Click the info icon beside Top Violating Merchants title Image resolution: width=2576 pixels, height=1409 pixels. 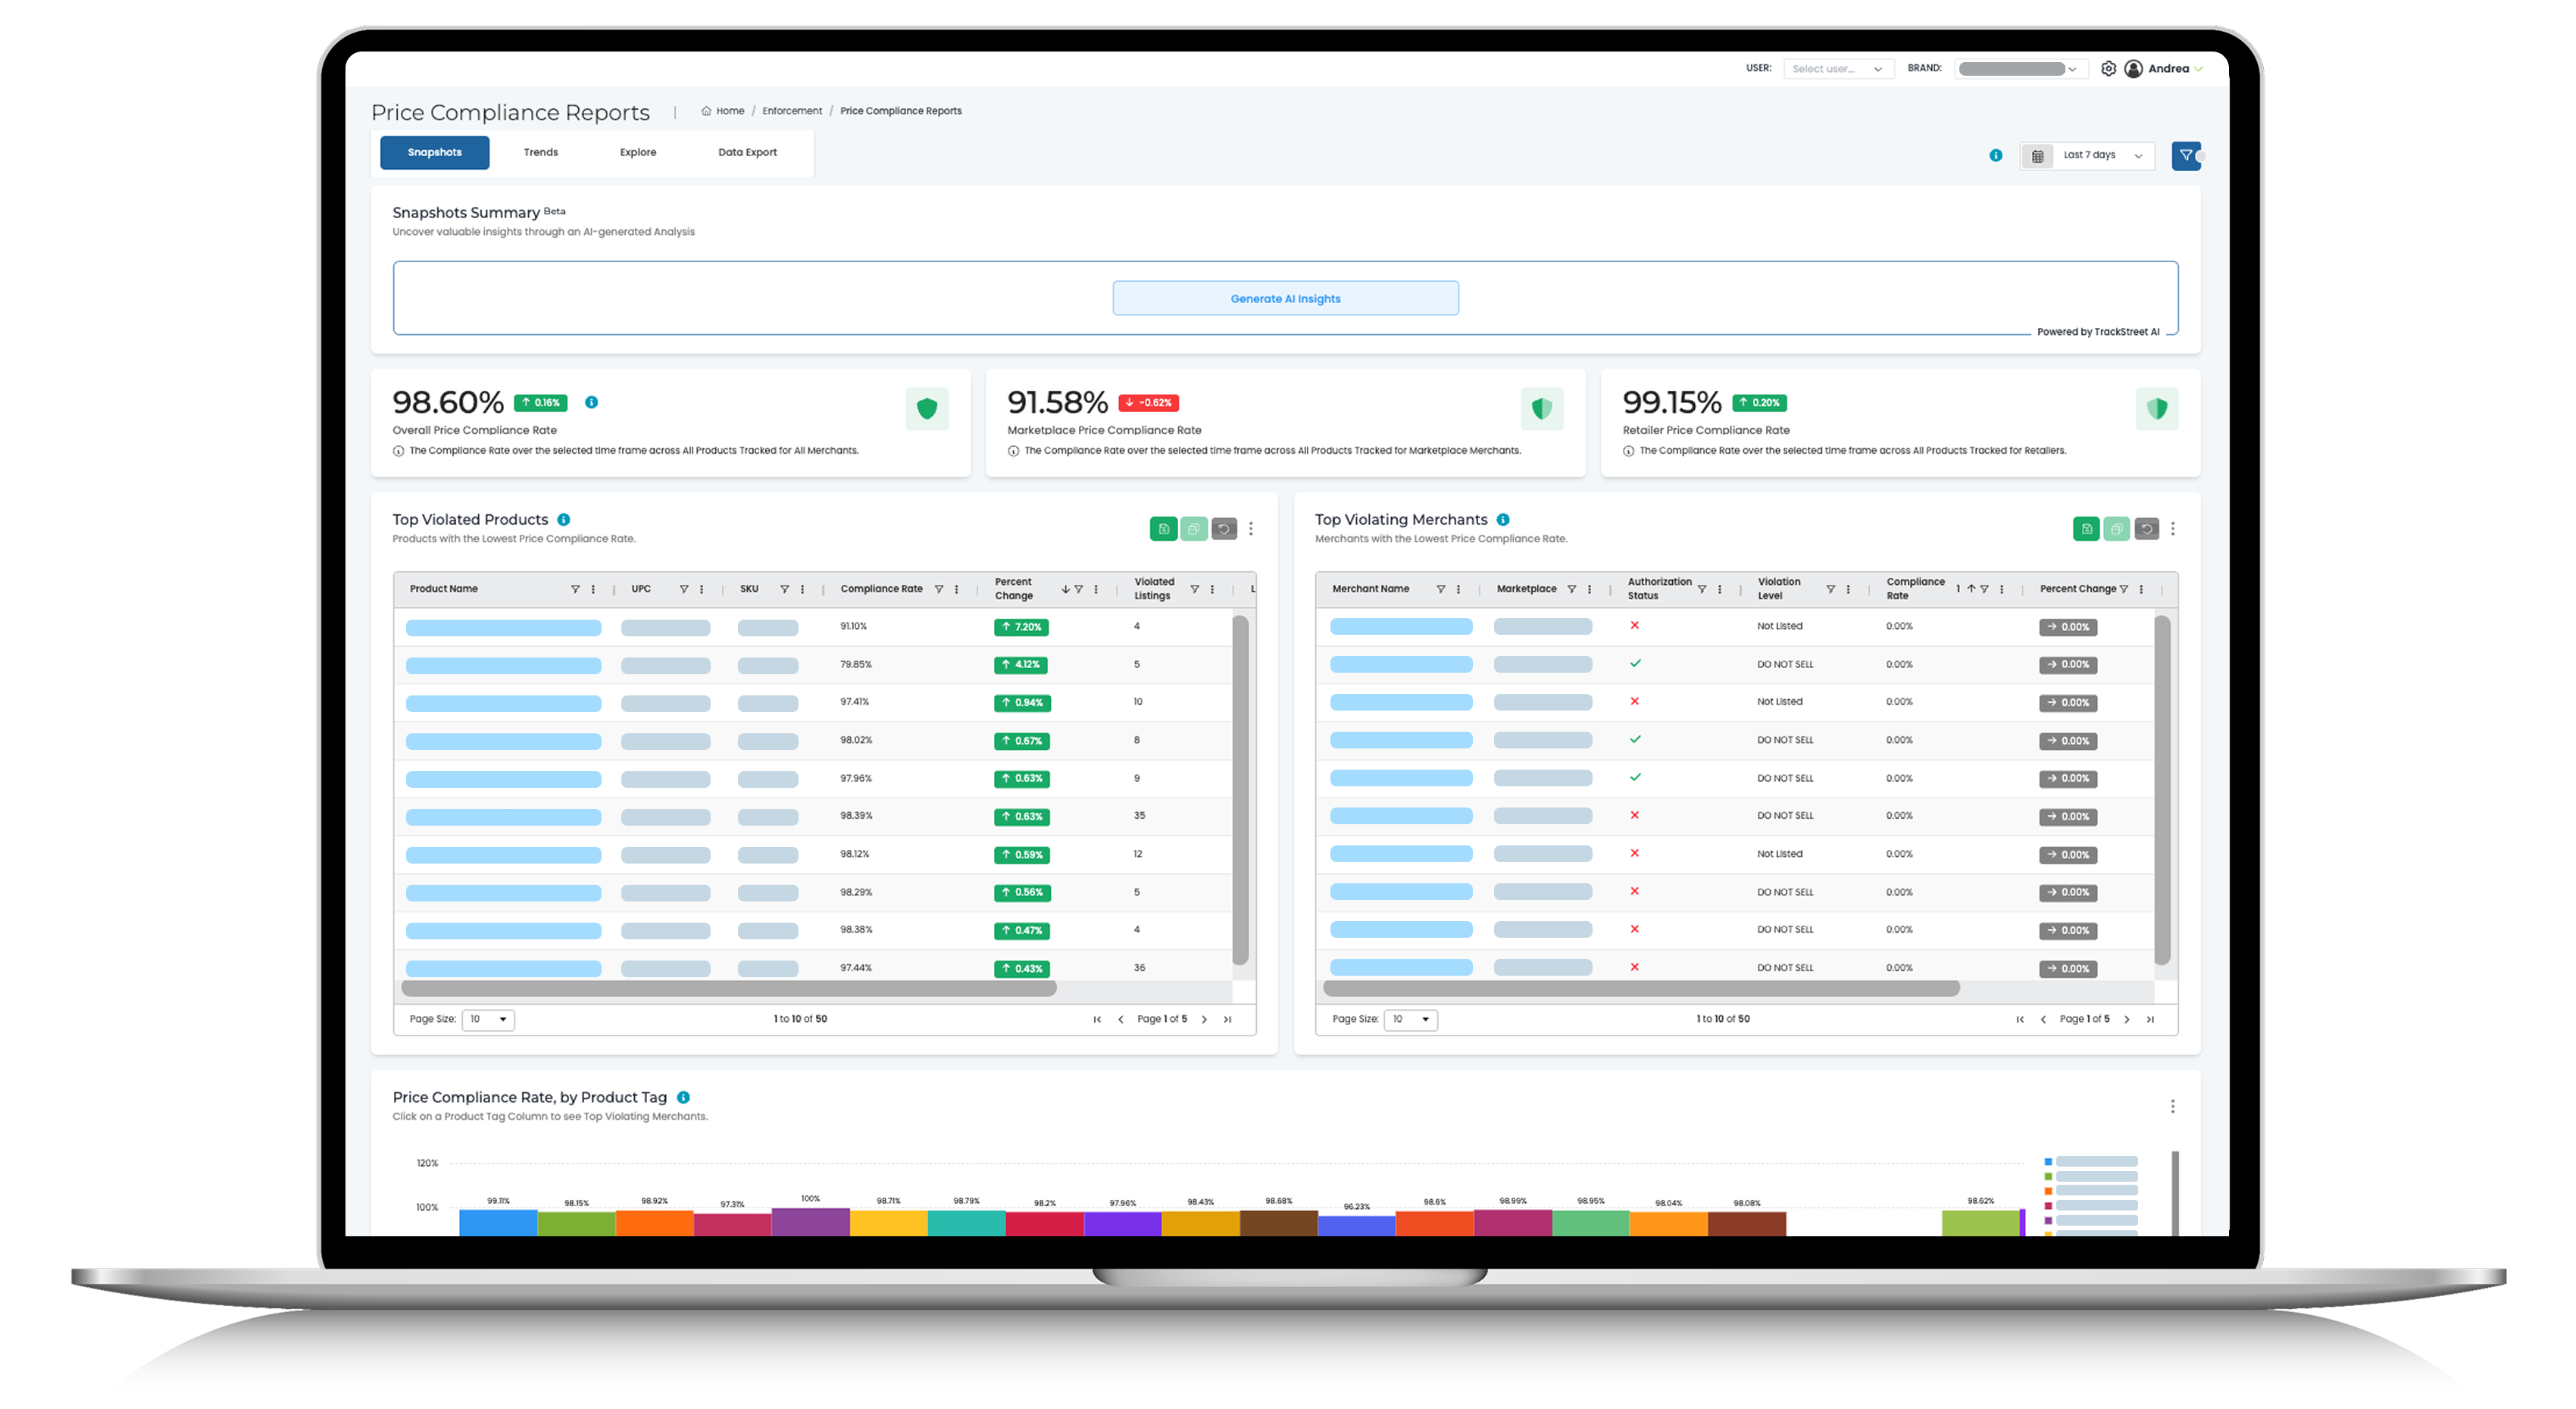(x=1504, y=519)
